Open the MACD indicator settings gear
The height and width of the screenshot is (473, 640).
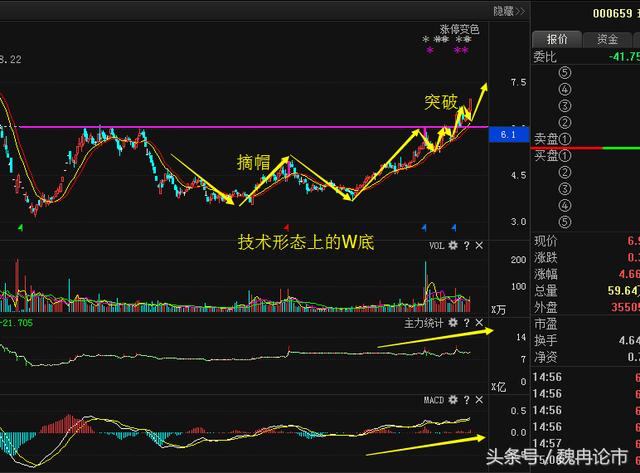tap(452, 400)
